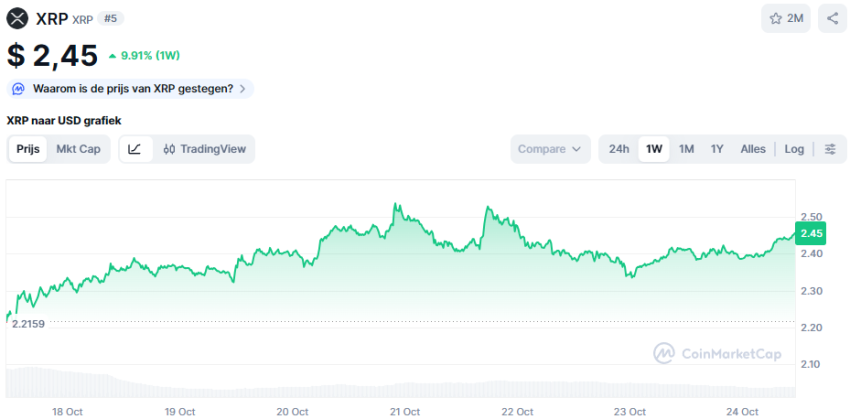This screenshot has height=419, width=850.
Task: Click the AI insight icon beside question
Action: click(x=19, y=88)
